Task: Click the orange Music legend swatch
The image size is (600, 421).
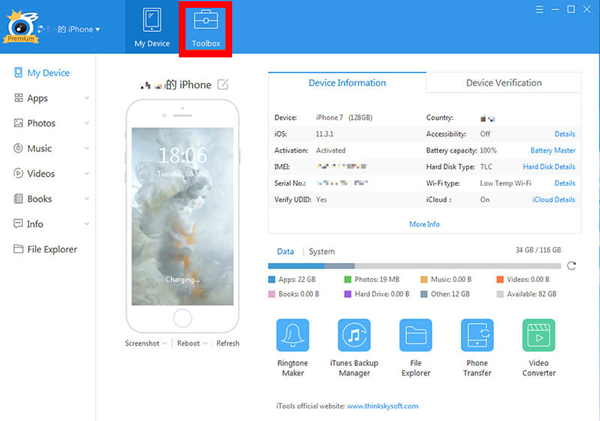Action: pyautogui.click(x=424, y=279)
